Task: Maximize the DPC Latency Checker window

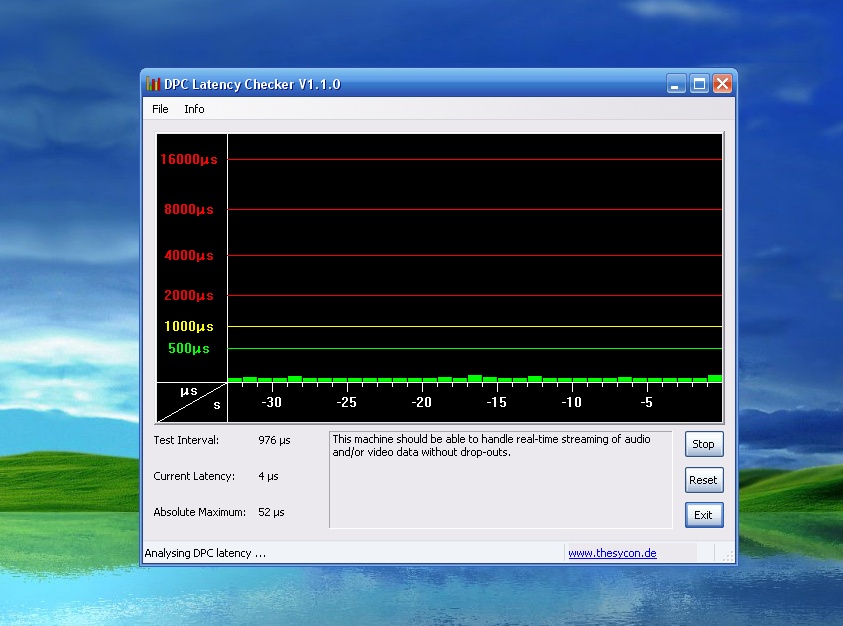Action: 700,84
